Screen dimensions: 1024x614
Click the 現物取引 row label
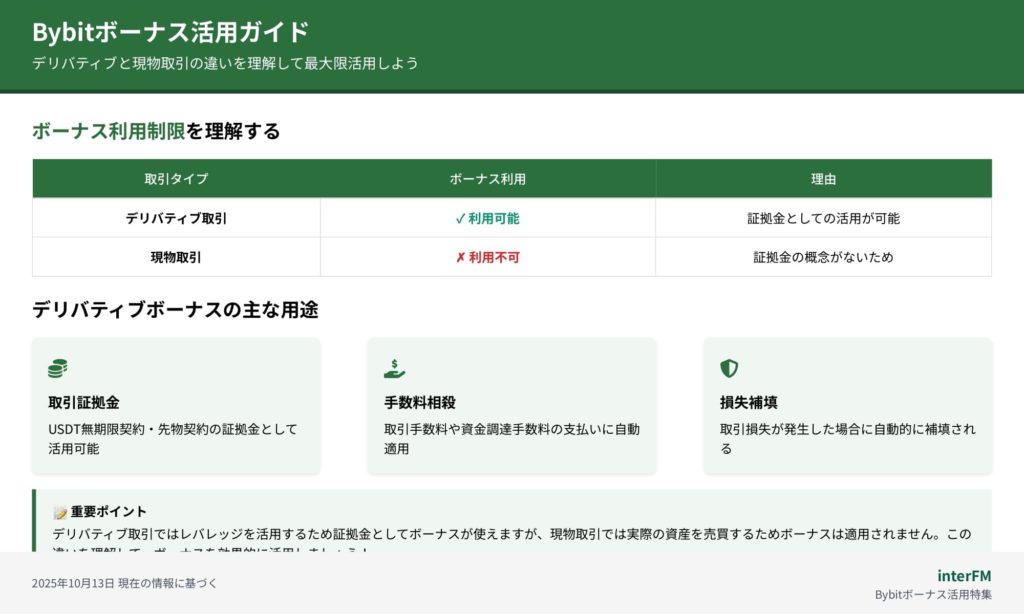pyautogui.click(x=176, y=257)
